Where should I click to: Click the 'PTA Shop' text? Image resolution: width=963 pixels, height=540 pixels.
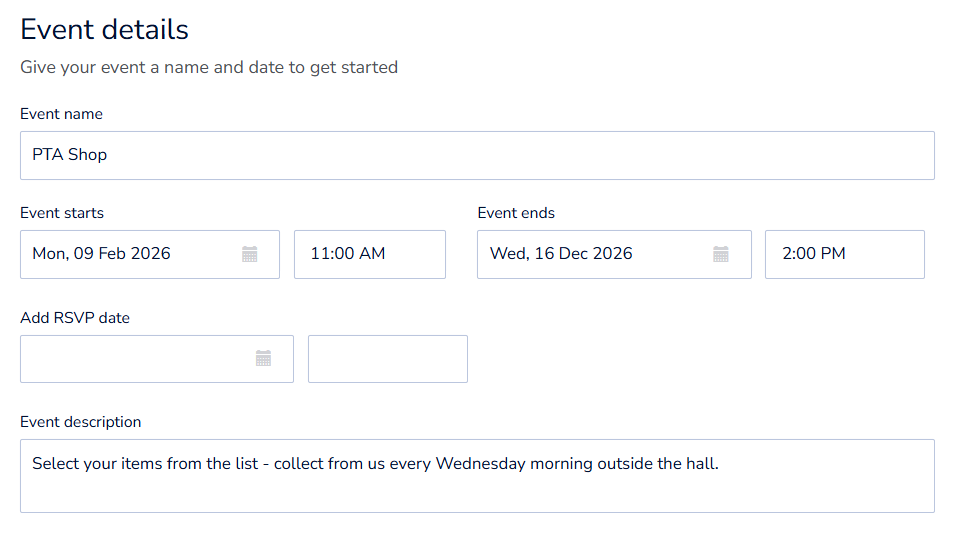[x=70, y=155]
